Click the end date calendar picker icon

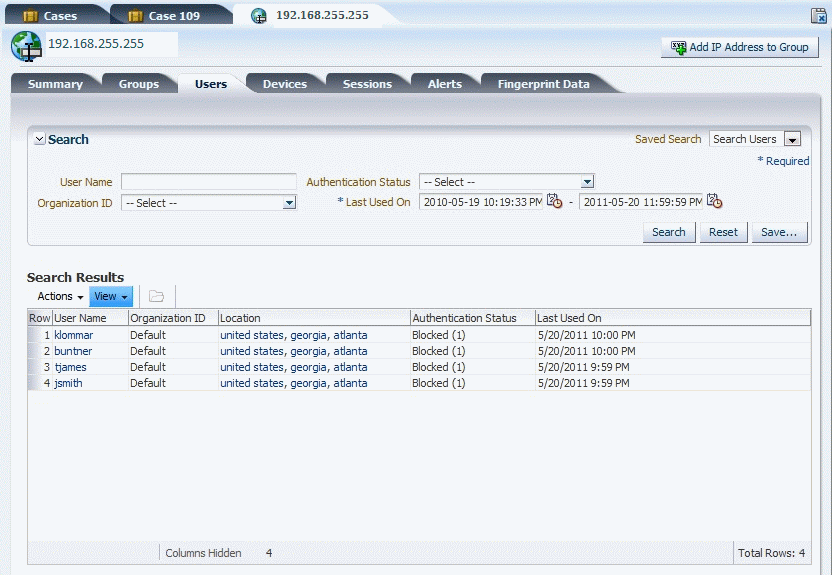(x=714, y=202)
